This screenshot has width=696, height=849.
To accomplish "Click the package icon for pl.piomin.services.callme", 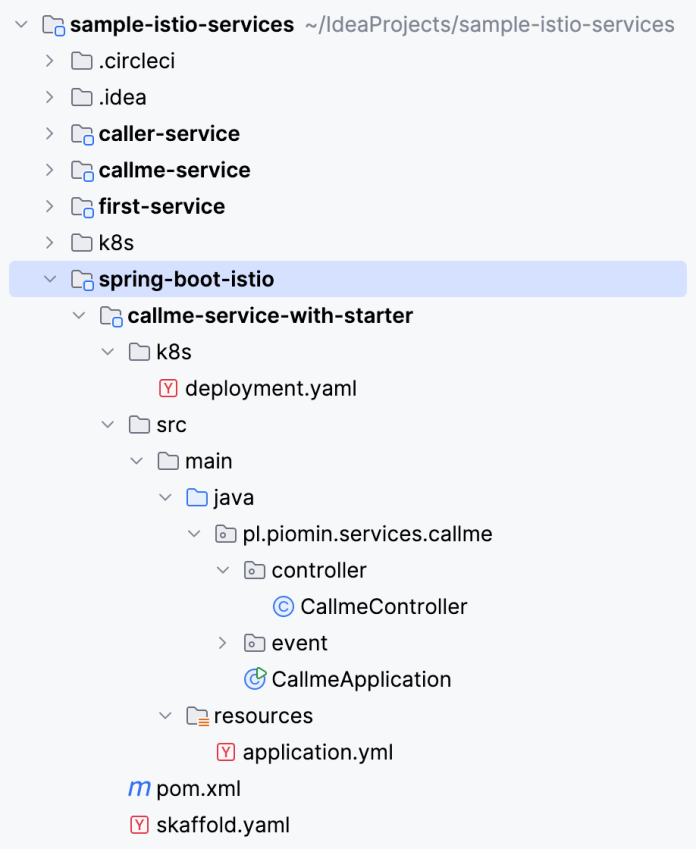I will pyautogui.click(x=226, y=534).
